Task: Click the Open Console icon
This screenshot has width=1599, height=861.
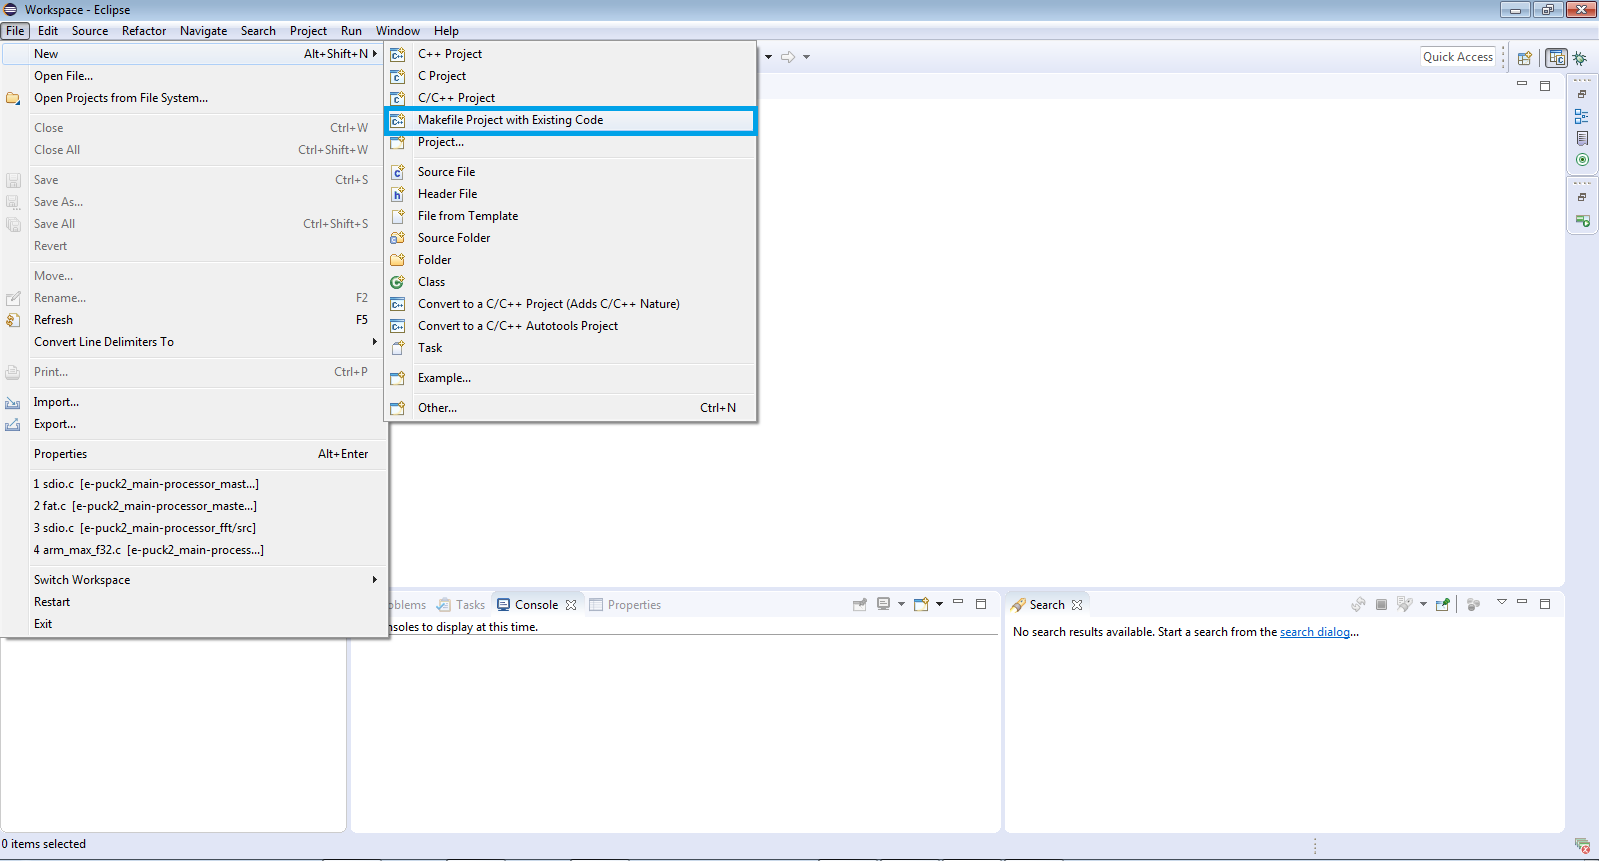Action: point(921,604)
